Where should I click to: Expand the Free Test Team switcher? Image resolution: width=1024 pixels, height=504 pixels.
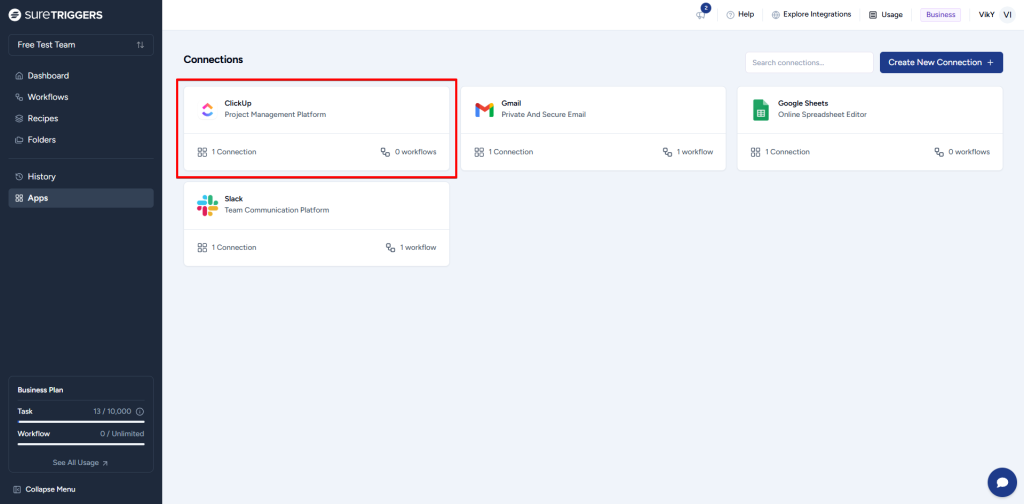[x=81, y=45]
